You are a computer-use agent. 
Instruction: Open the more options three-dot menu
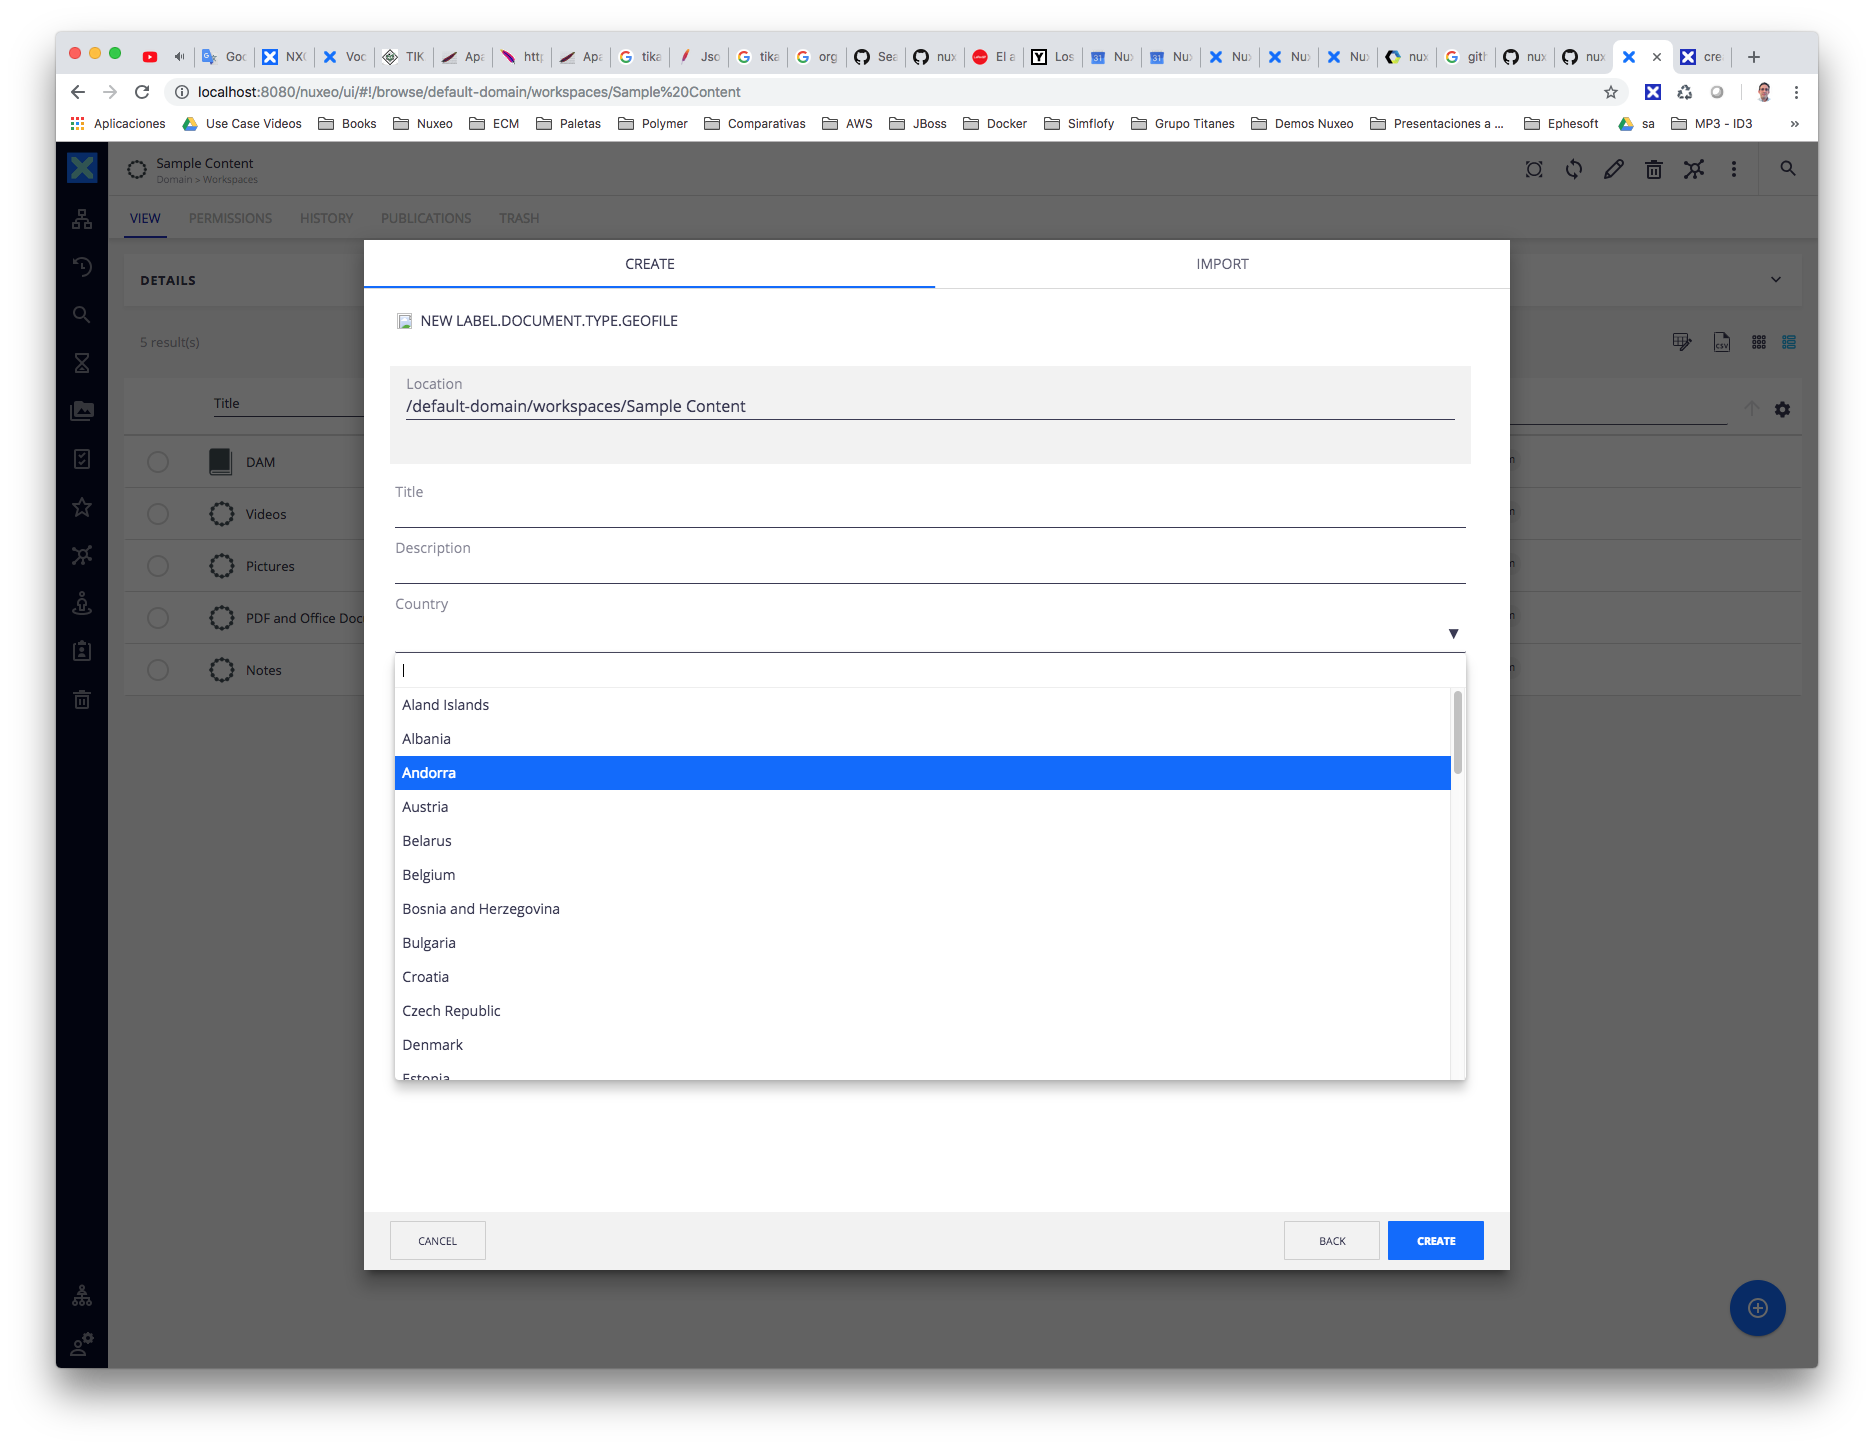pyautogui.click(x=1734, y=169)
